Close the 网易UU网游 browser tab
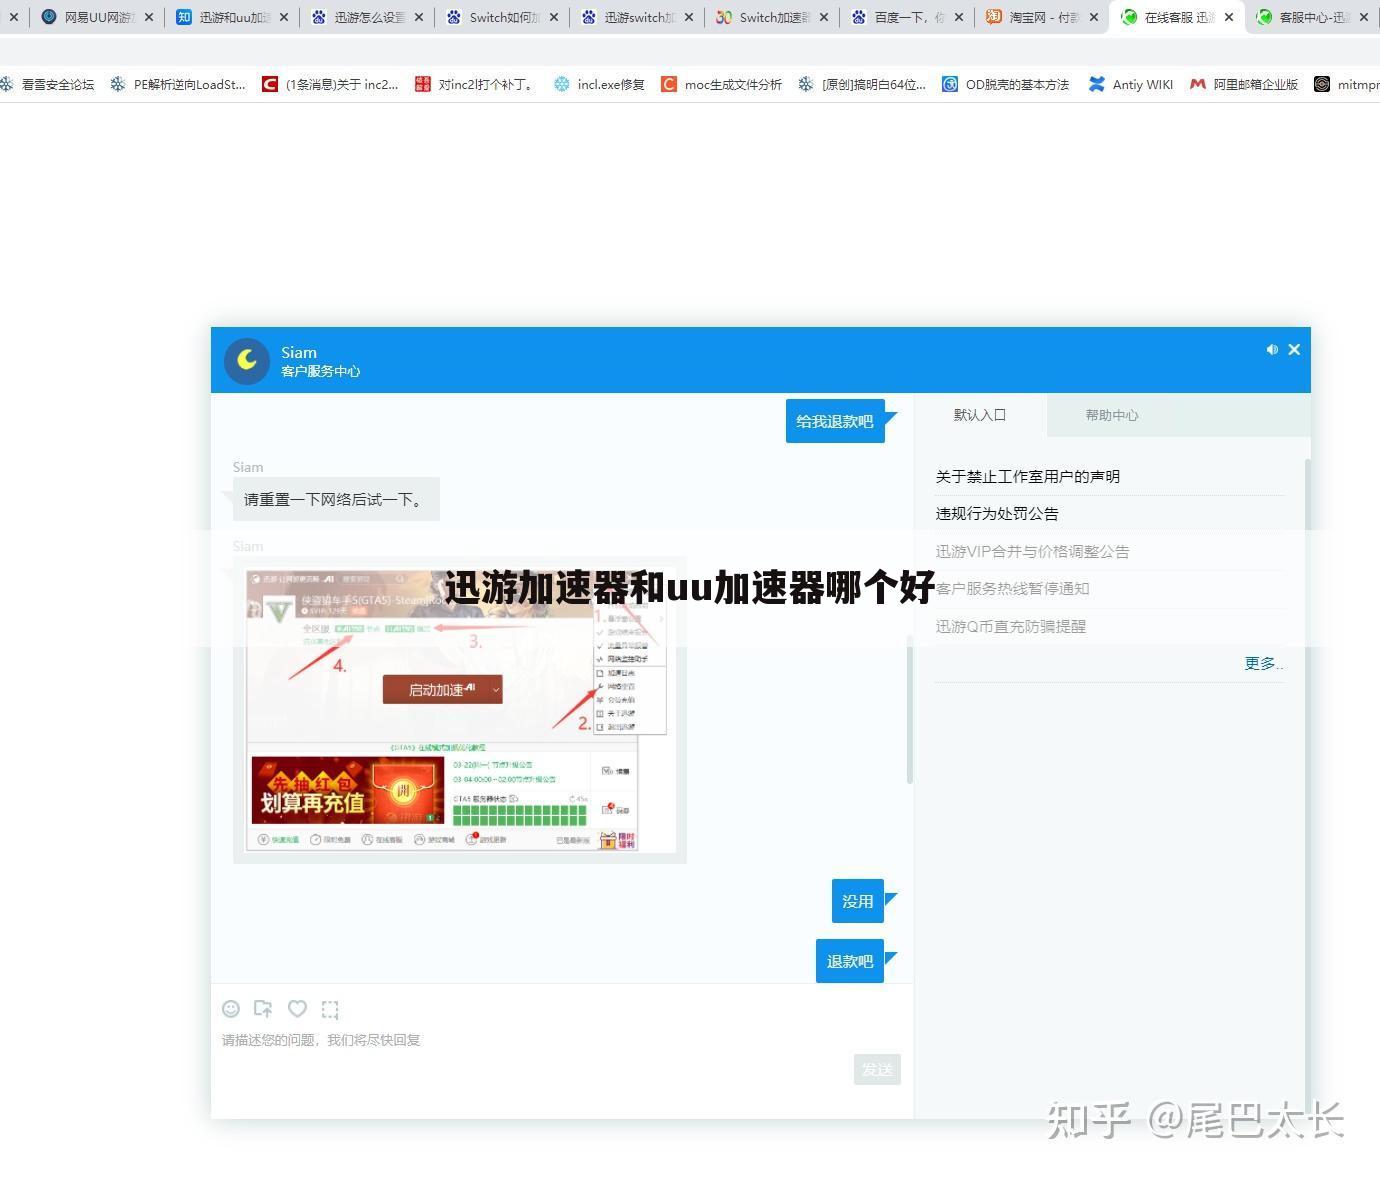Viewport: 1380px width, 1177px height. coord(149,17)
